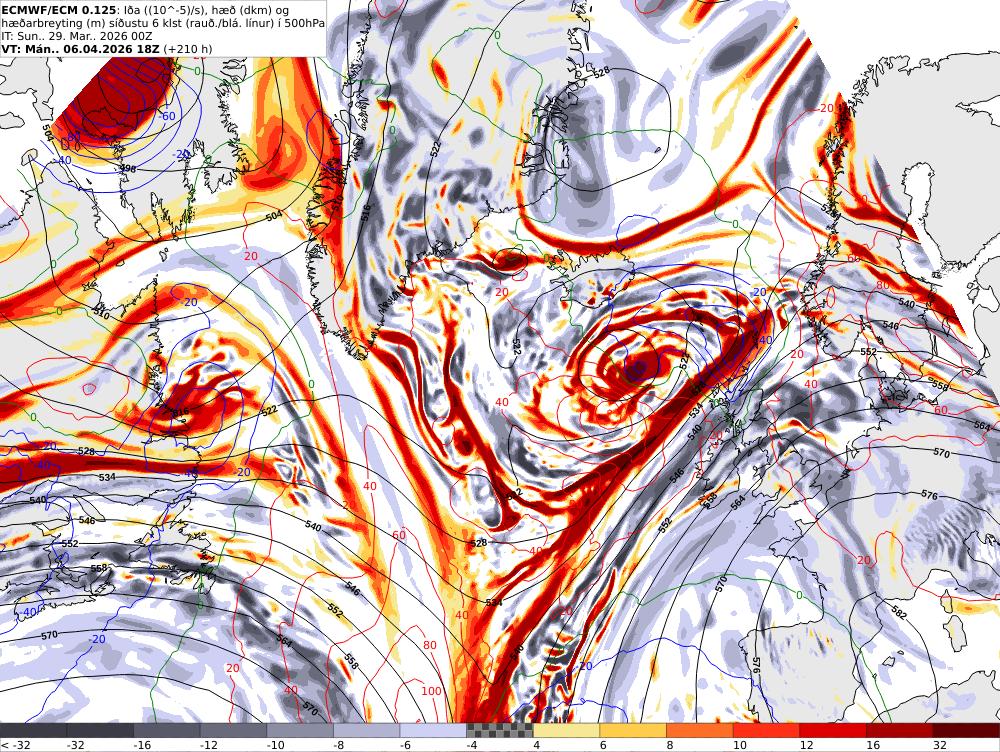Click the '582' height contour label
The height and width of the screenshot is (752, 1000).
pyautogui.click(x=898, y=614)
